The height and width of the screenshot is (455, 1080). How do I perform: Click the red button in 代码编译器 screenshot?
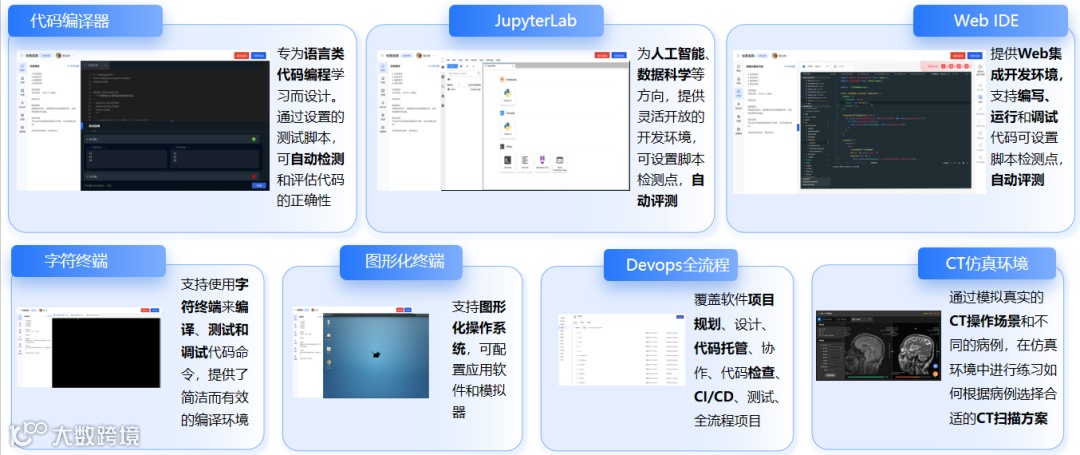[x=242, y=56]
